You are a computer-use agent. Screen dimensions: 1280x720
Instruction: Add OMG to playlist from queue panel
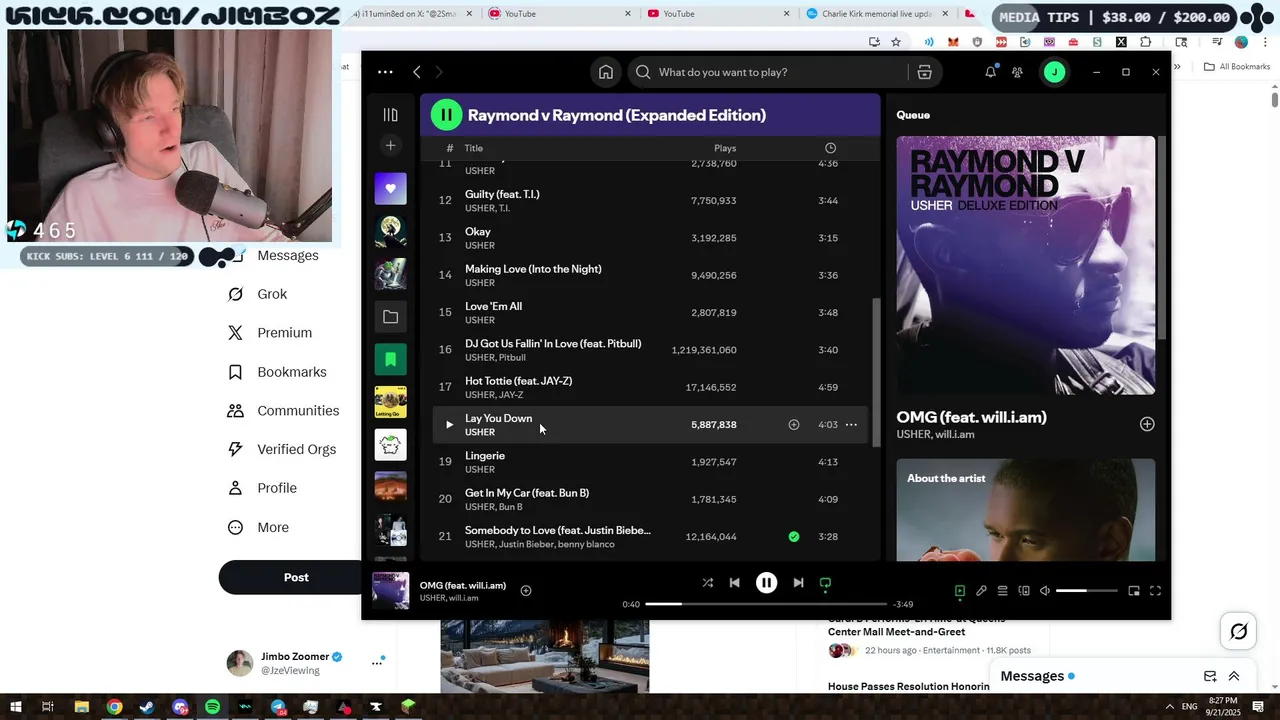pos(1147,424)
